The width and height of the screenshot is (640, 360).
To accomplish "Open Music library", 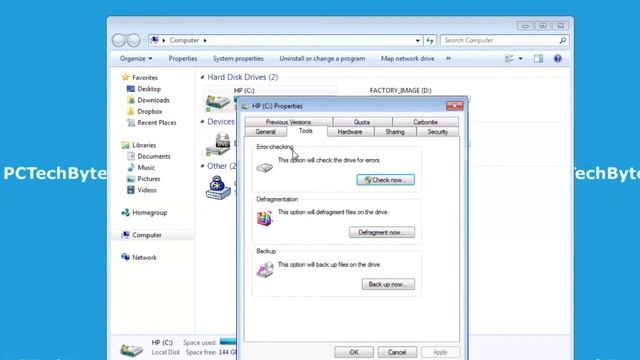I will (x=146, y=168).
